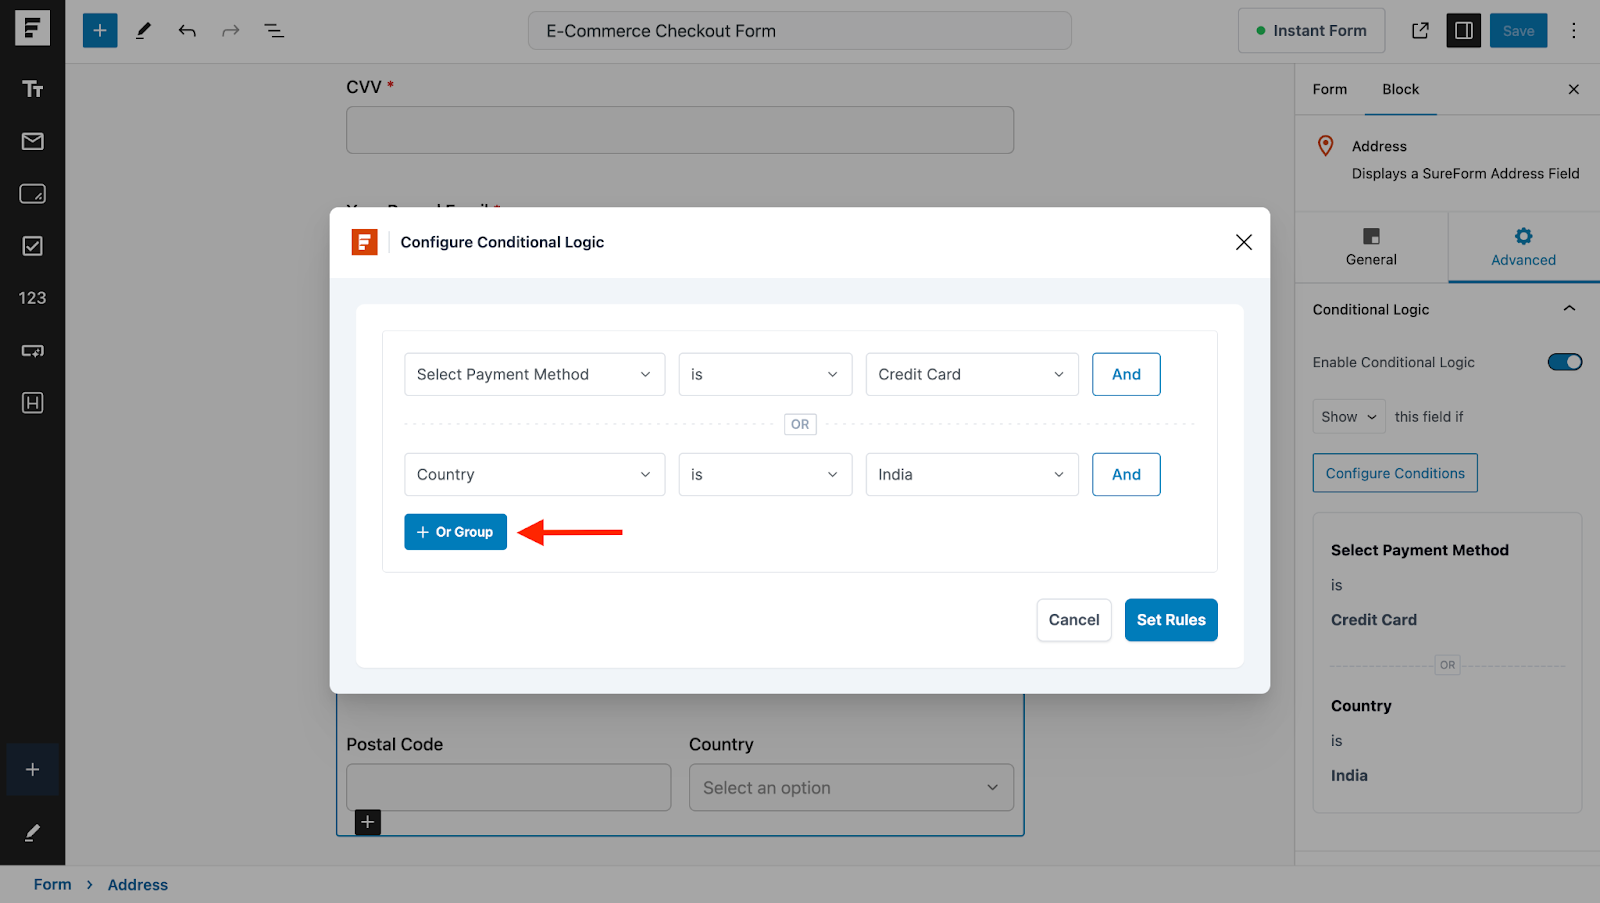Collapse the Conditional Logic section

[x=1569, y=309]
